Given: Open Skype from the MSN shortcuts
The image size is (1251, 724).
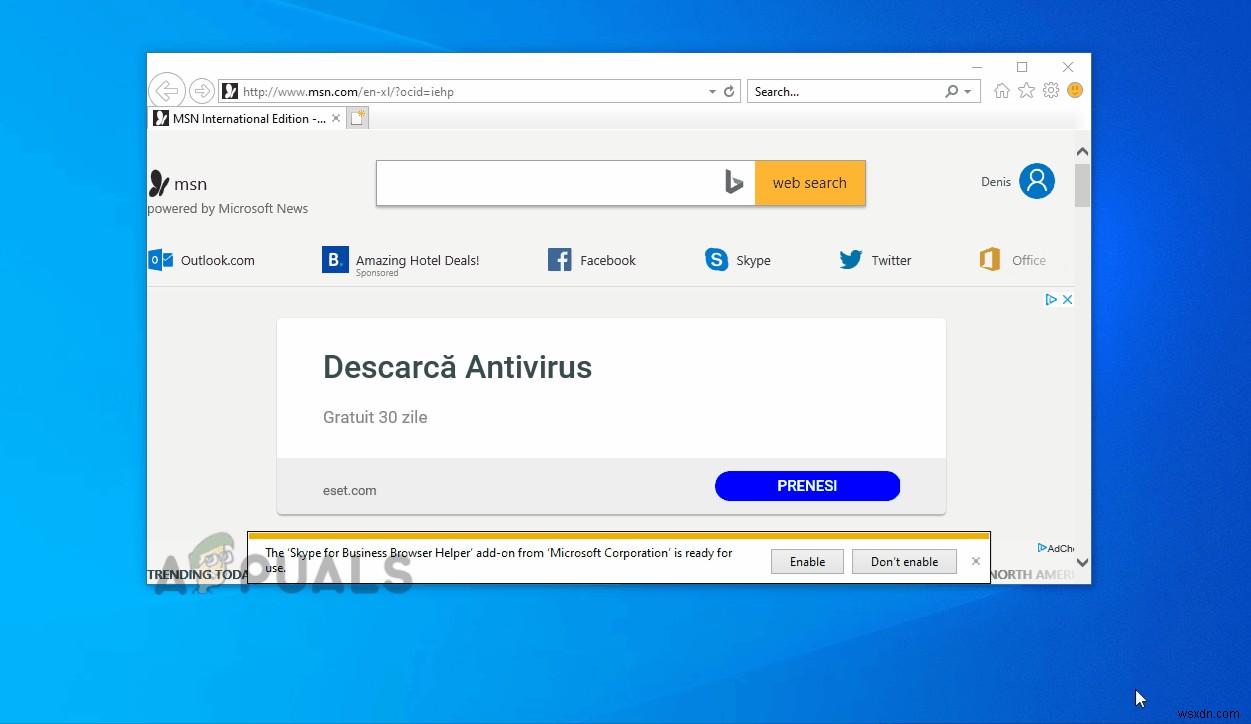Looking at the screenshot, I should [738, 259].
